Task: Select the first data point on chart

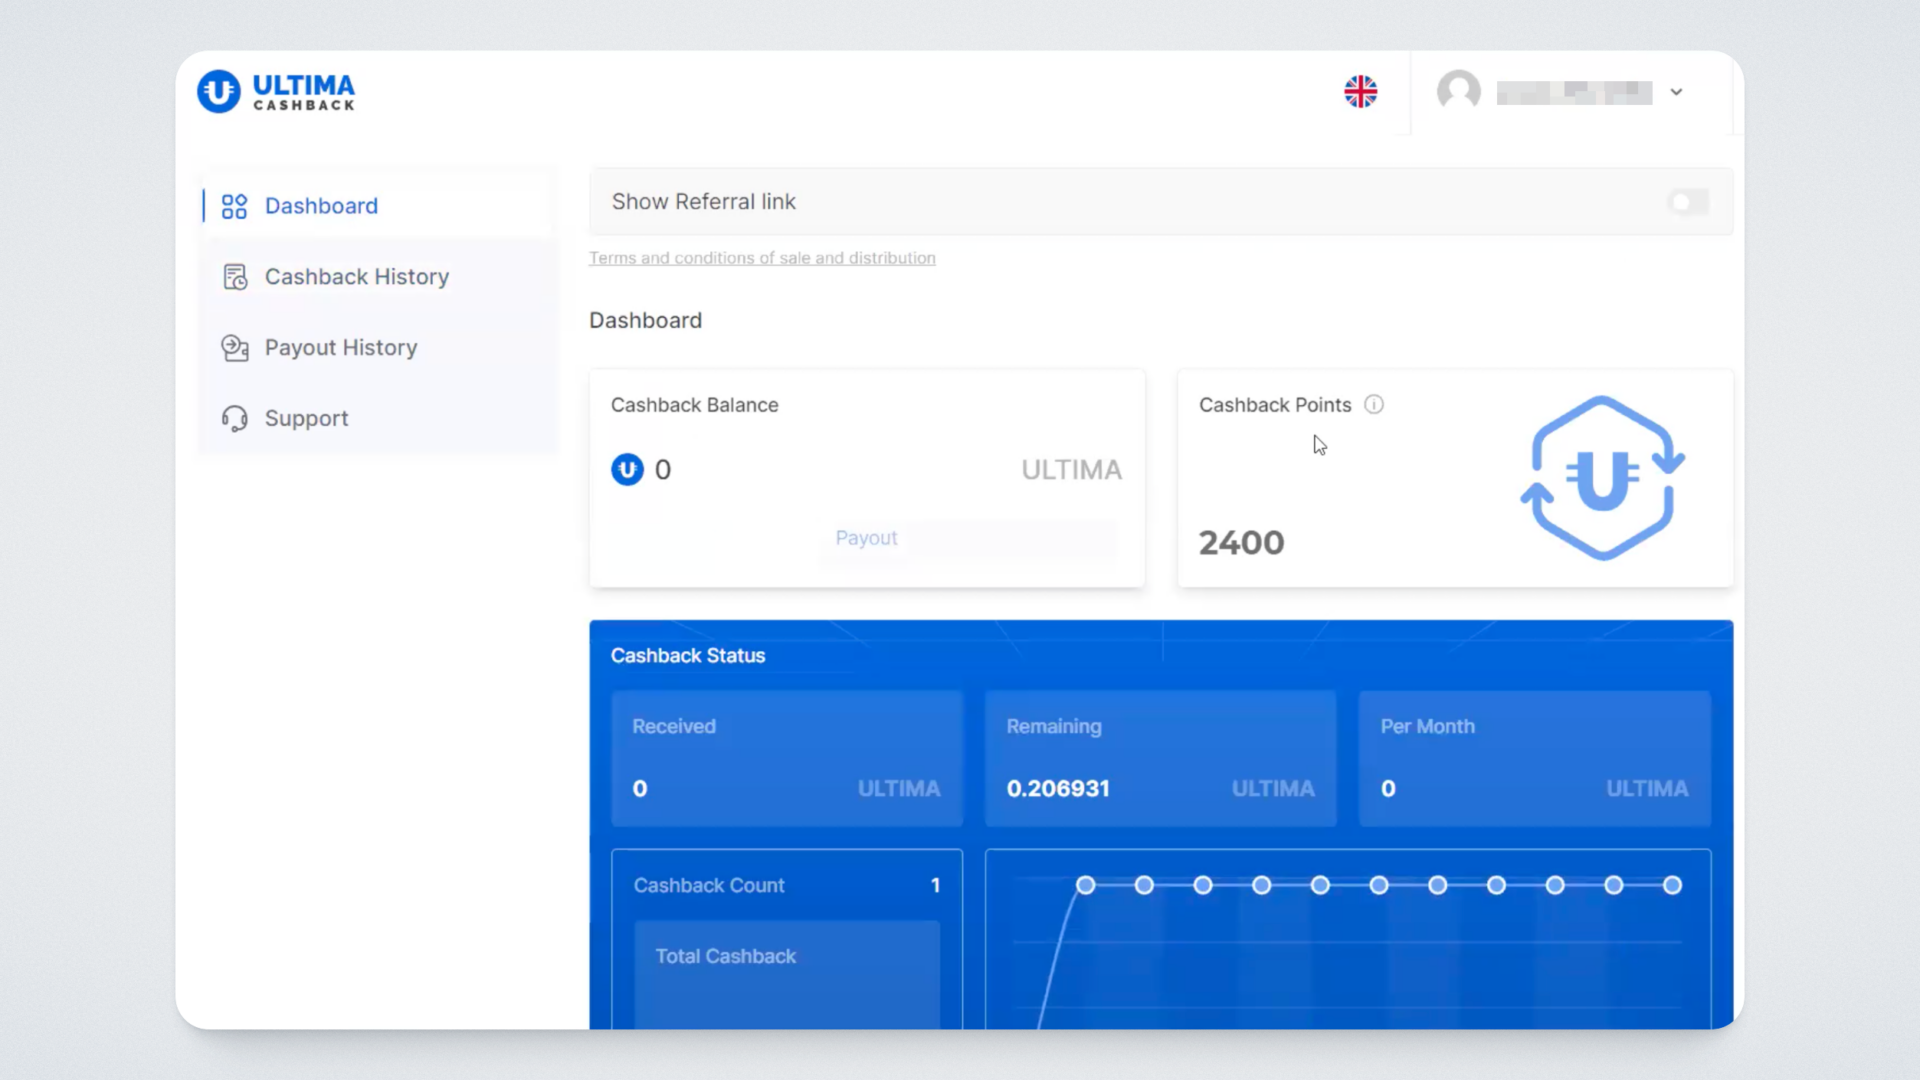Action: (x=1085, y=885)
